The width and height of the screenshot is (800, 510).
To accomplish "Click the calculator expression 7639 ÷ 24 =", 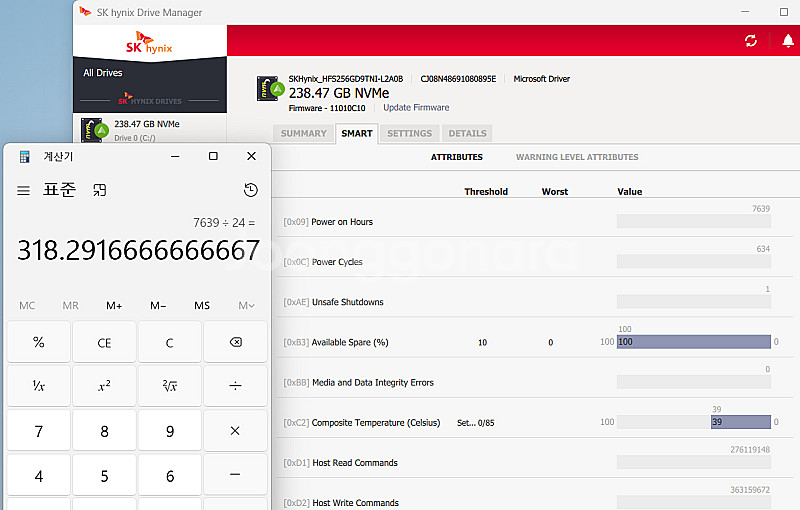I will tap(224, 223).
